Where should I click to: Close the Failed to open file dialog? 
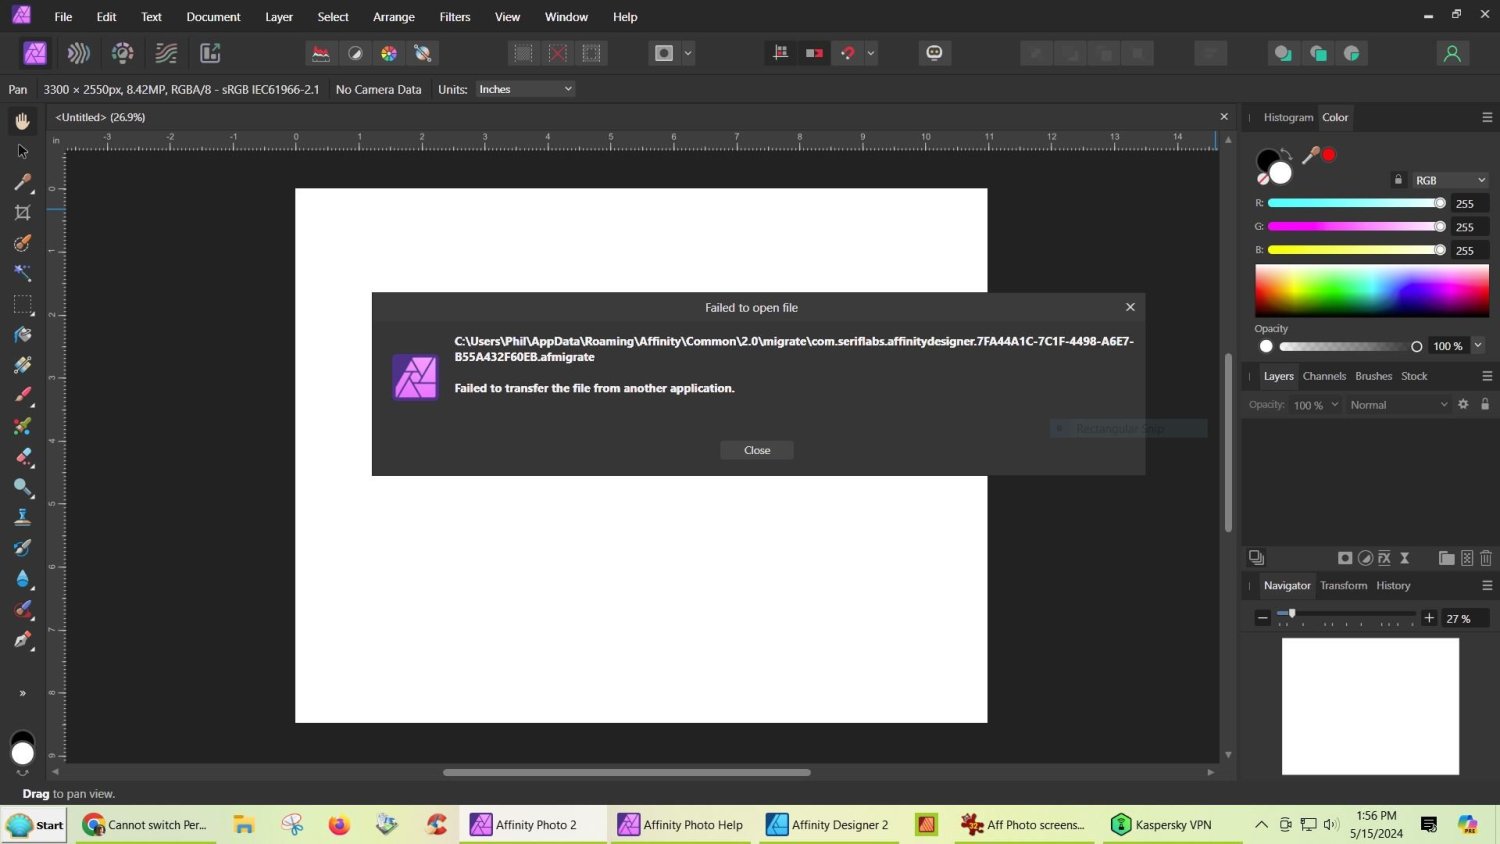(x=757, y=449)
